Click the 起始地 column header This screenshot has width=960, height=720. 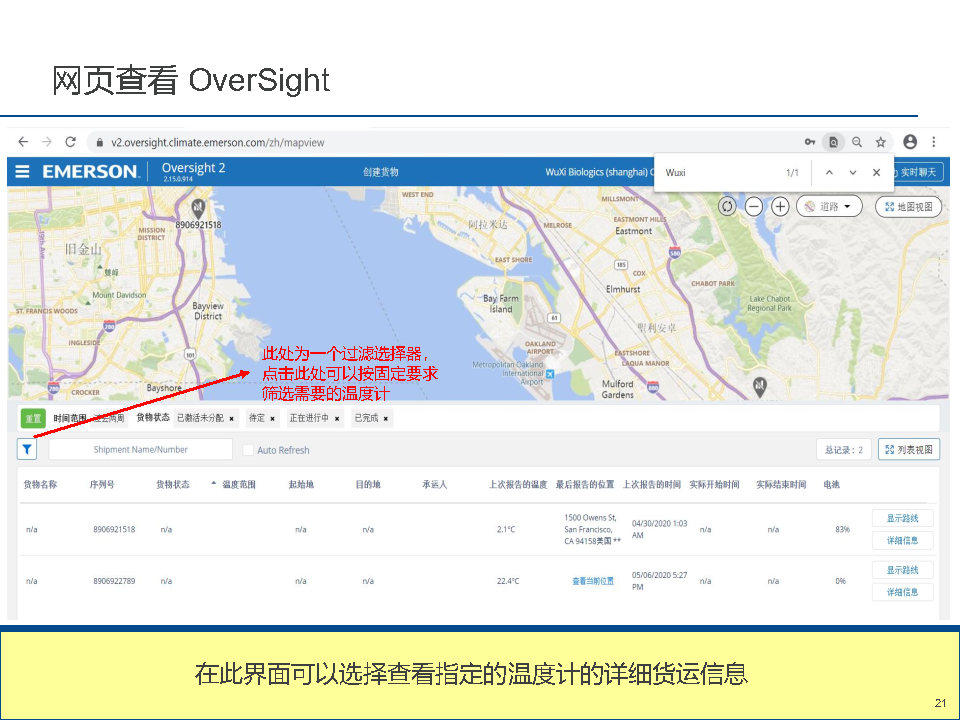[x=301, y=484]
